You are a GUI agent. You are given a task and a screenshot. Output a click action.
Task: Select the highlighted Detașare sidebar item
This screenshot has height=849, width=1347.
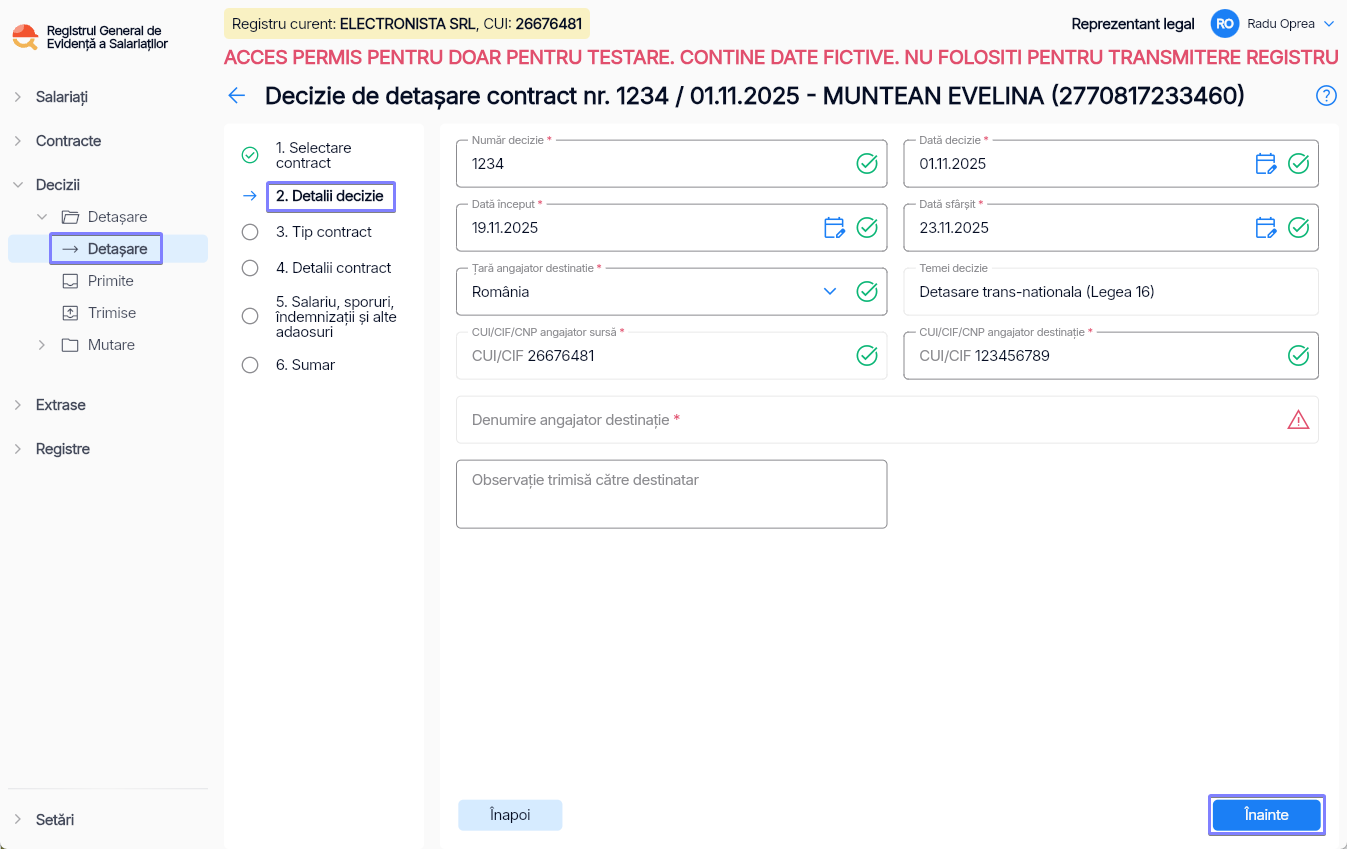[x=106, y=249]
